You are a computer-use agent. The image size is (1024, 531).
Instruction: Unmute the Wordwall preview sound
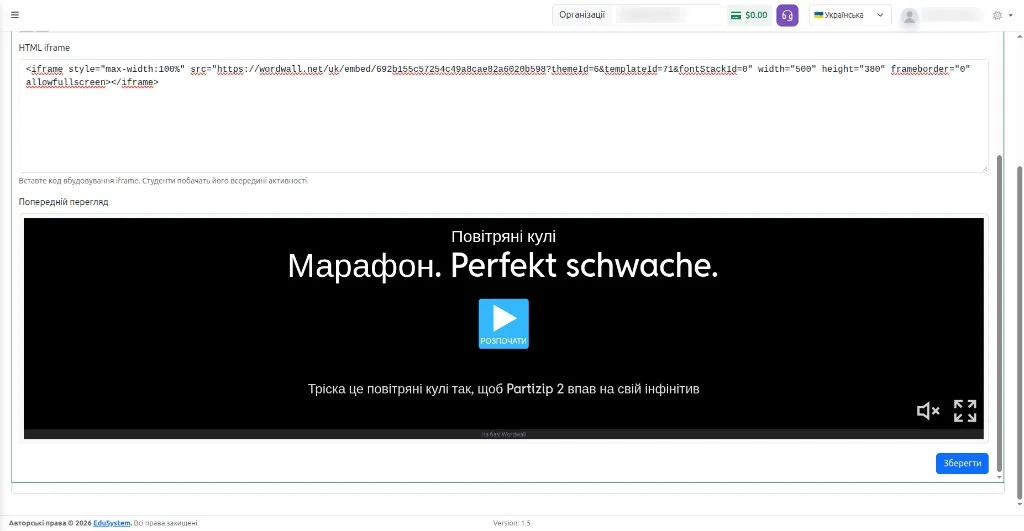tap(928, 411)
